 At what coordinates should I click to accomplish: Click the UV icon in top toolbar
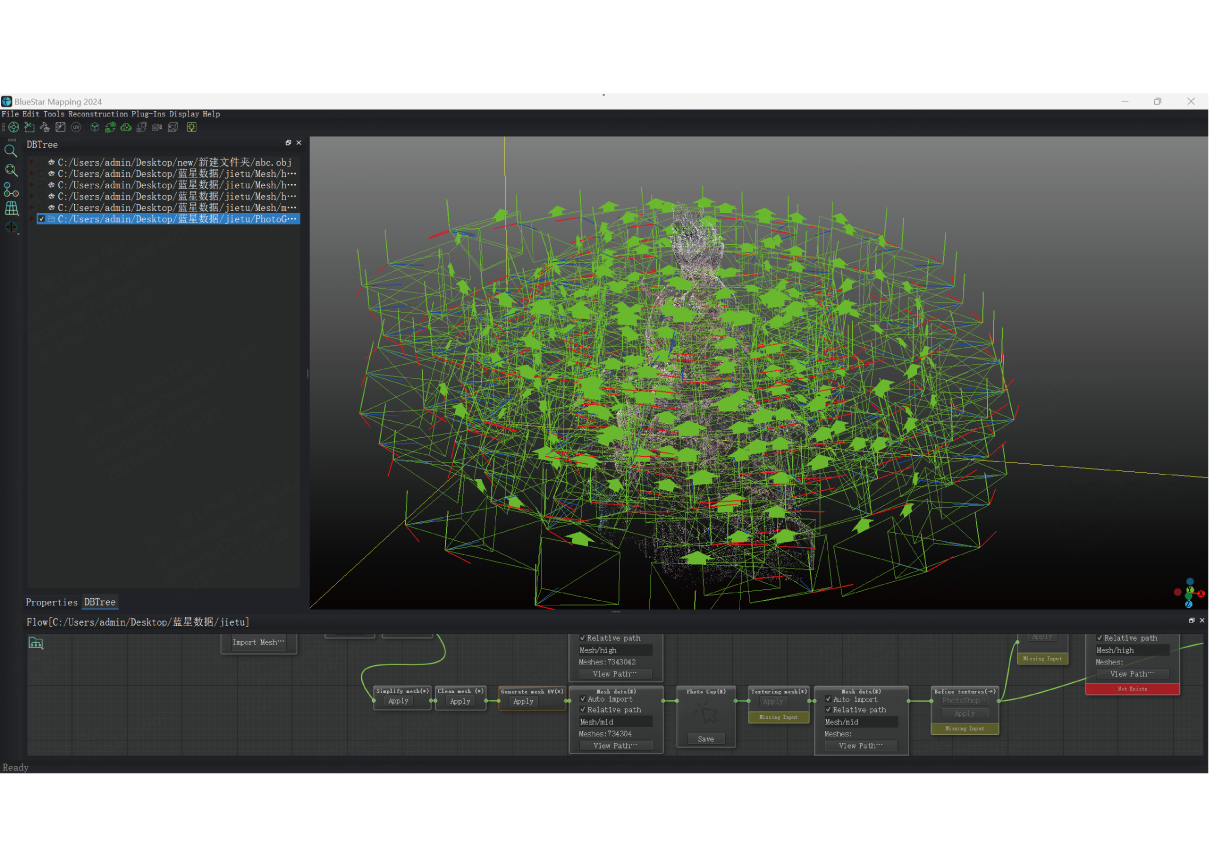pyautogui.click(x=76, y=127)
